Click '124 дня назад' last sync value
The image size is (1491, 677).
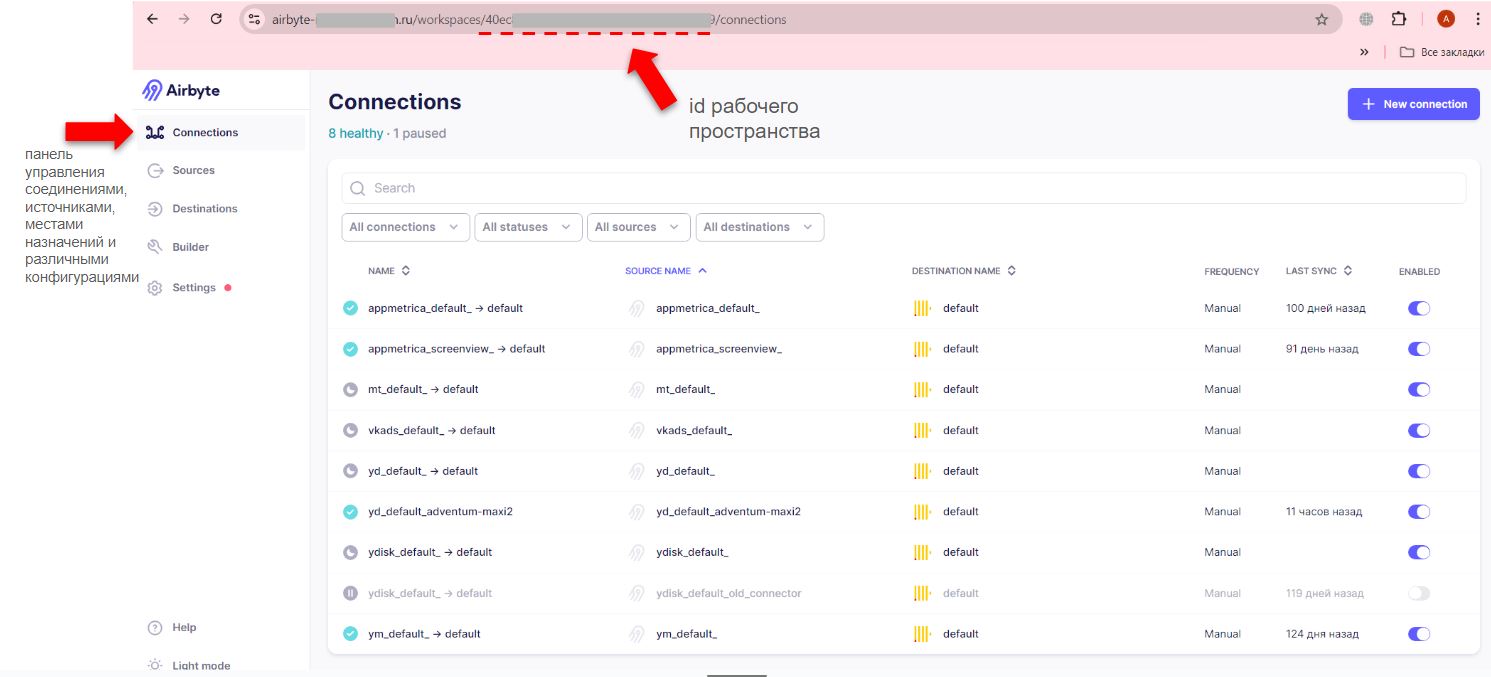(1322, 633)
